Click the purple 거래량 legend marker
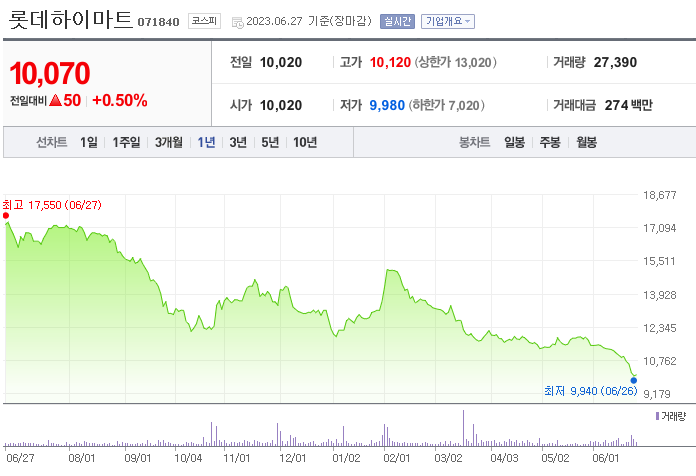696x476 pixels. click(x=657, y=416)
